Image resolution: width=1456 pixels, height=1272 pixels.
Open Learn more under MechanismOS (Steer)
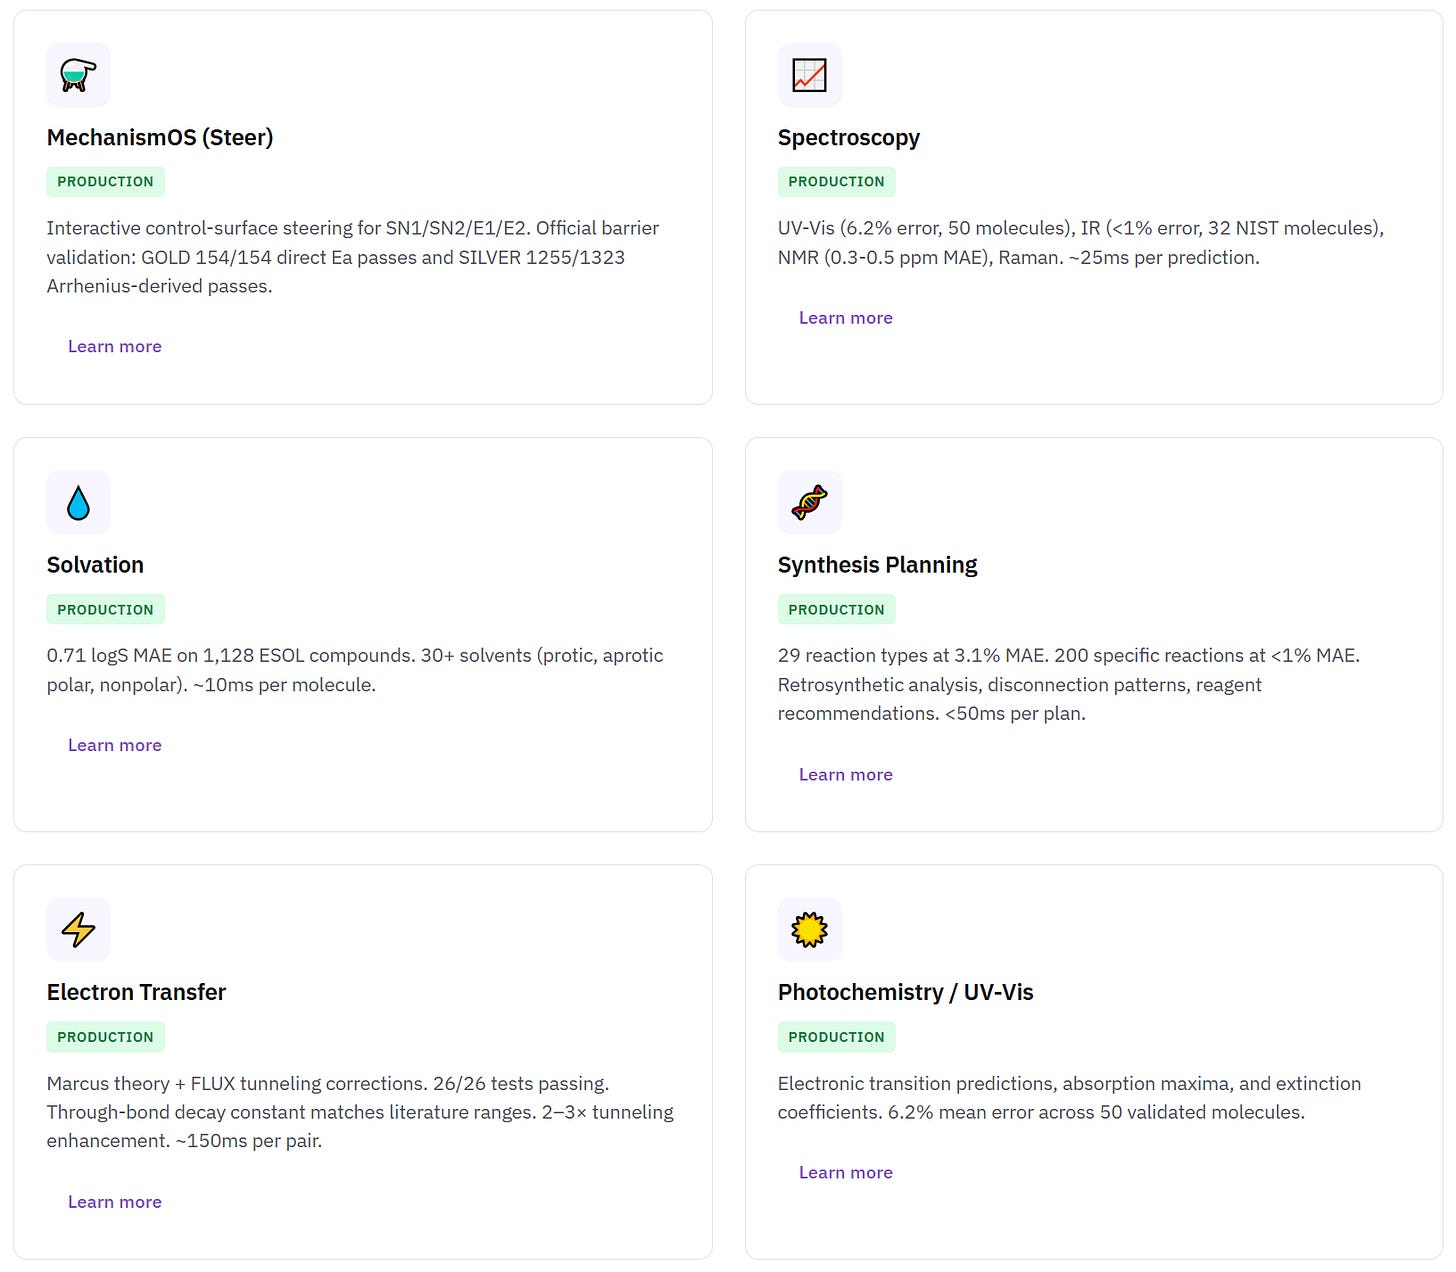pyautogui.click(x=115, y=347)
